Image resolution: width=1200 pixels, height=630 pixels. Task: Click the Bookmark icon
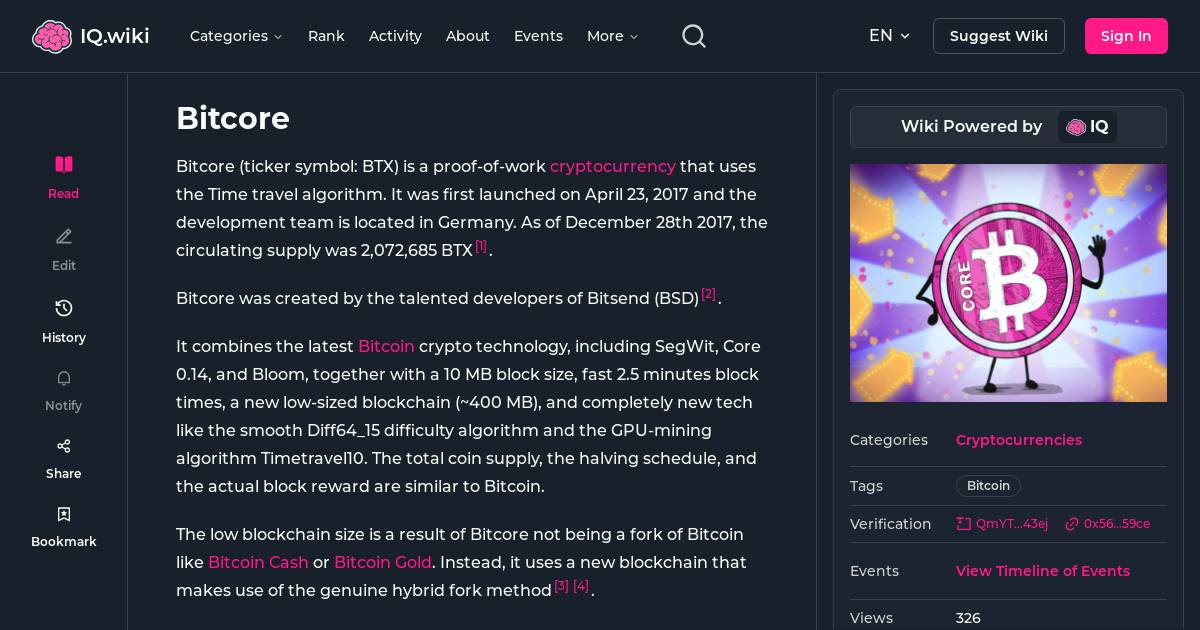click(x=63, y=514)
